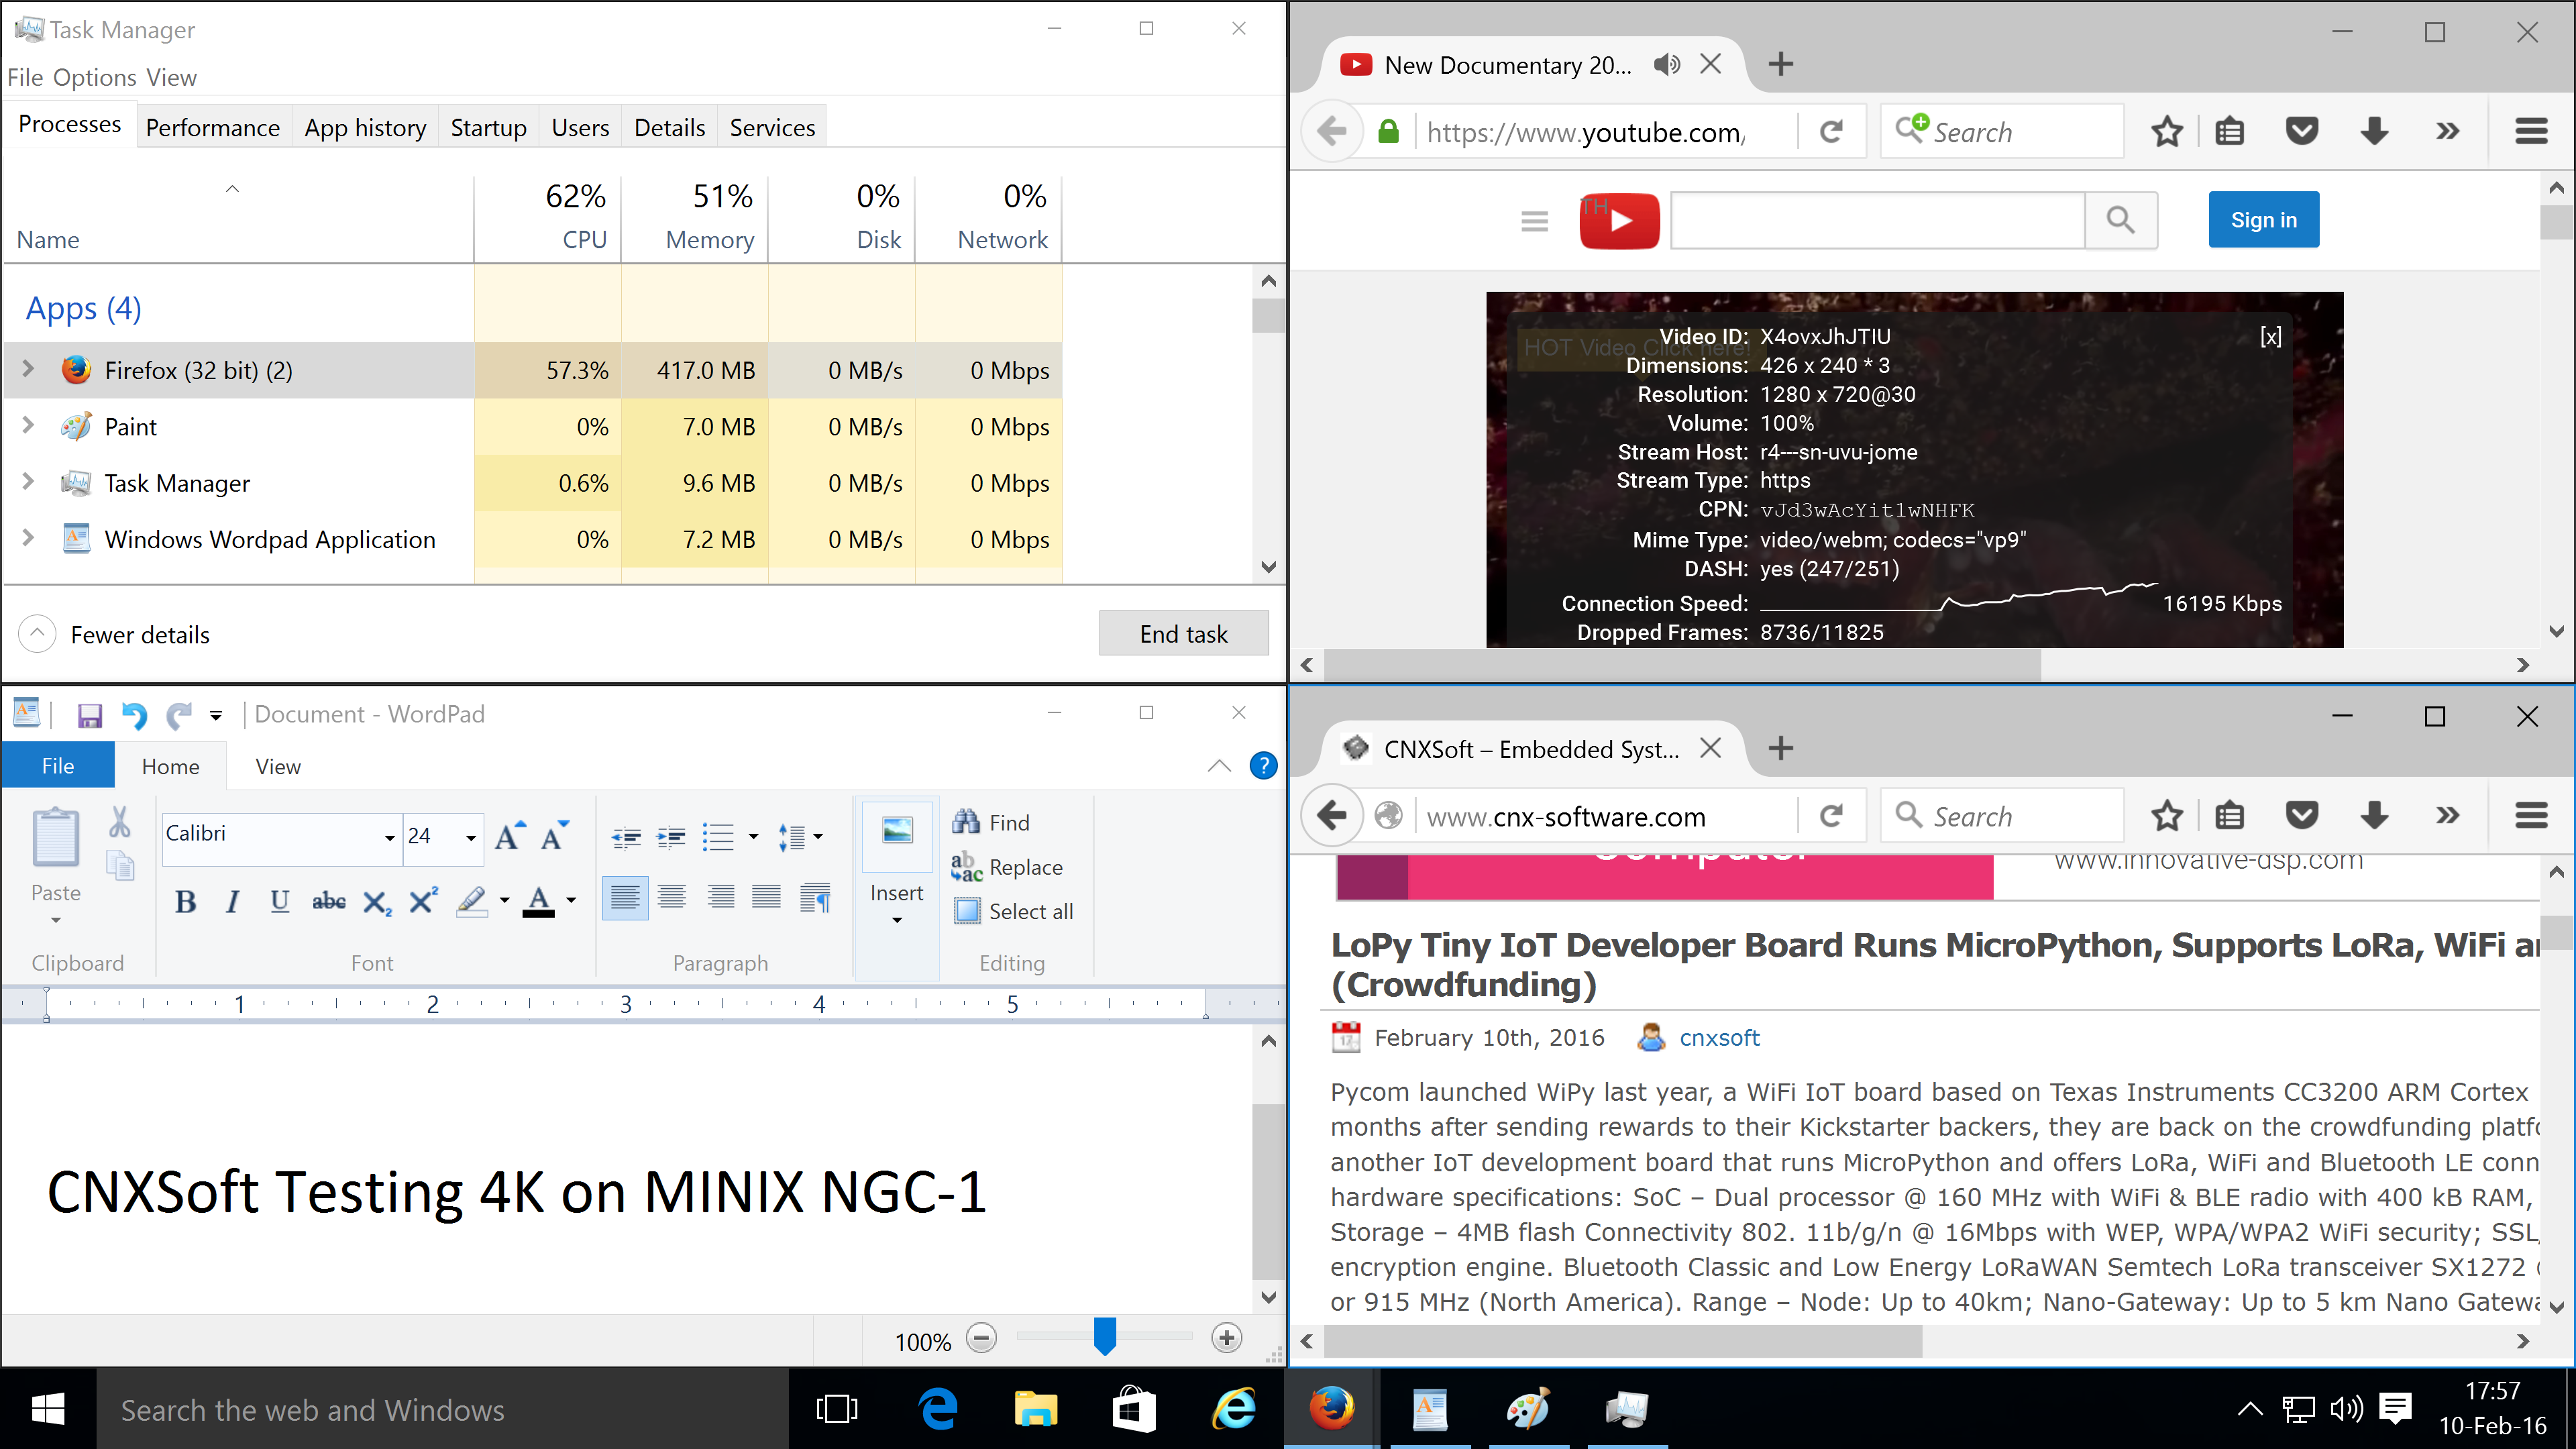This screenshot has height=1449, width=2576.
Task: Open the cnxsoft author link
Action: [x=1719, y=1038]
